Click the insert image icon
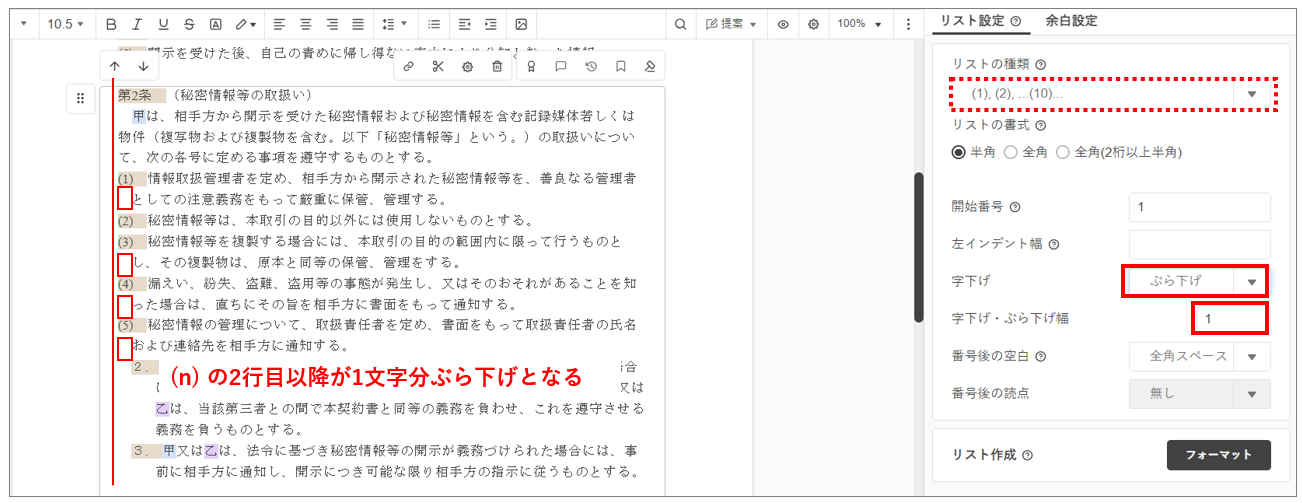This screenshot has width=1302, height=503. coord(521,24)
